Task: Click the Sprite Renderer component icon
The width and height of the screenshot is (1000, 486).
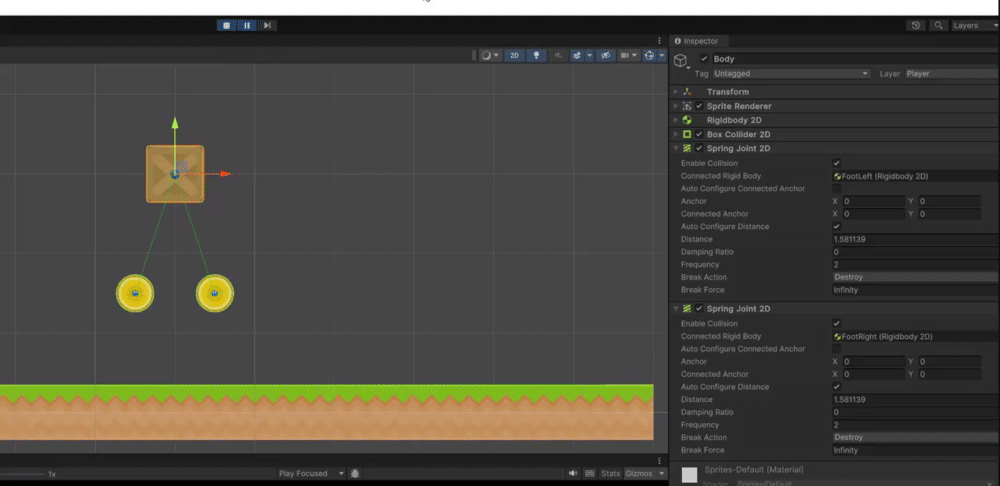Action: pos(687,106)
